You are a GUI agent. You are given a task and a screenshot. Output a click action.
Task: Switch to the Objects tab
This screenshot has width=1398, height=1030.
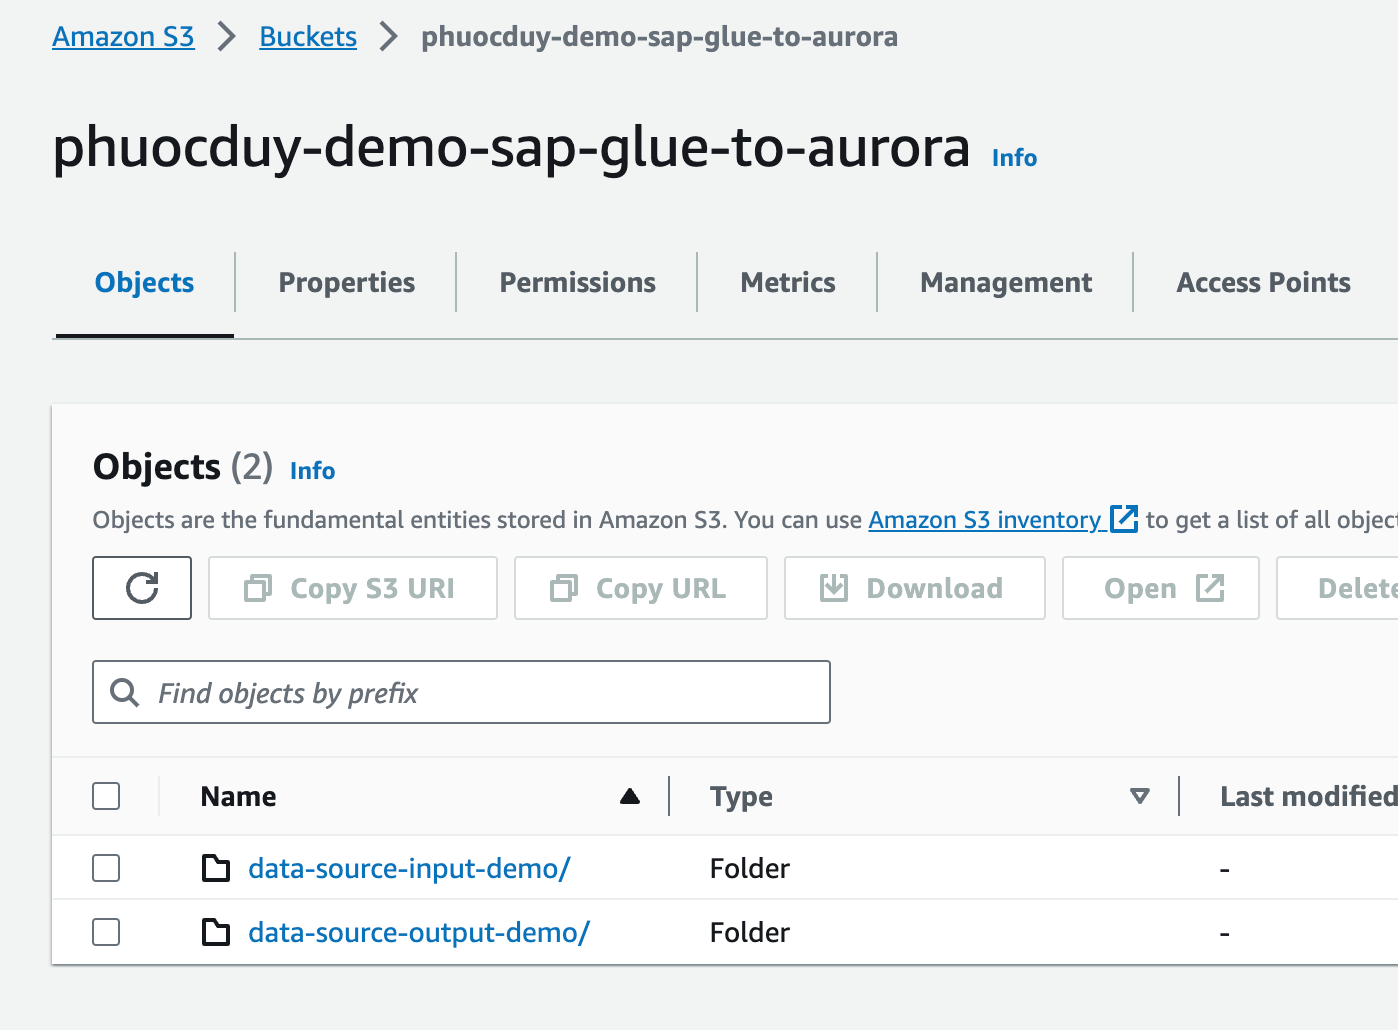pos(145,283)
